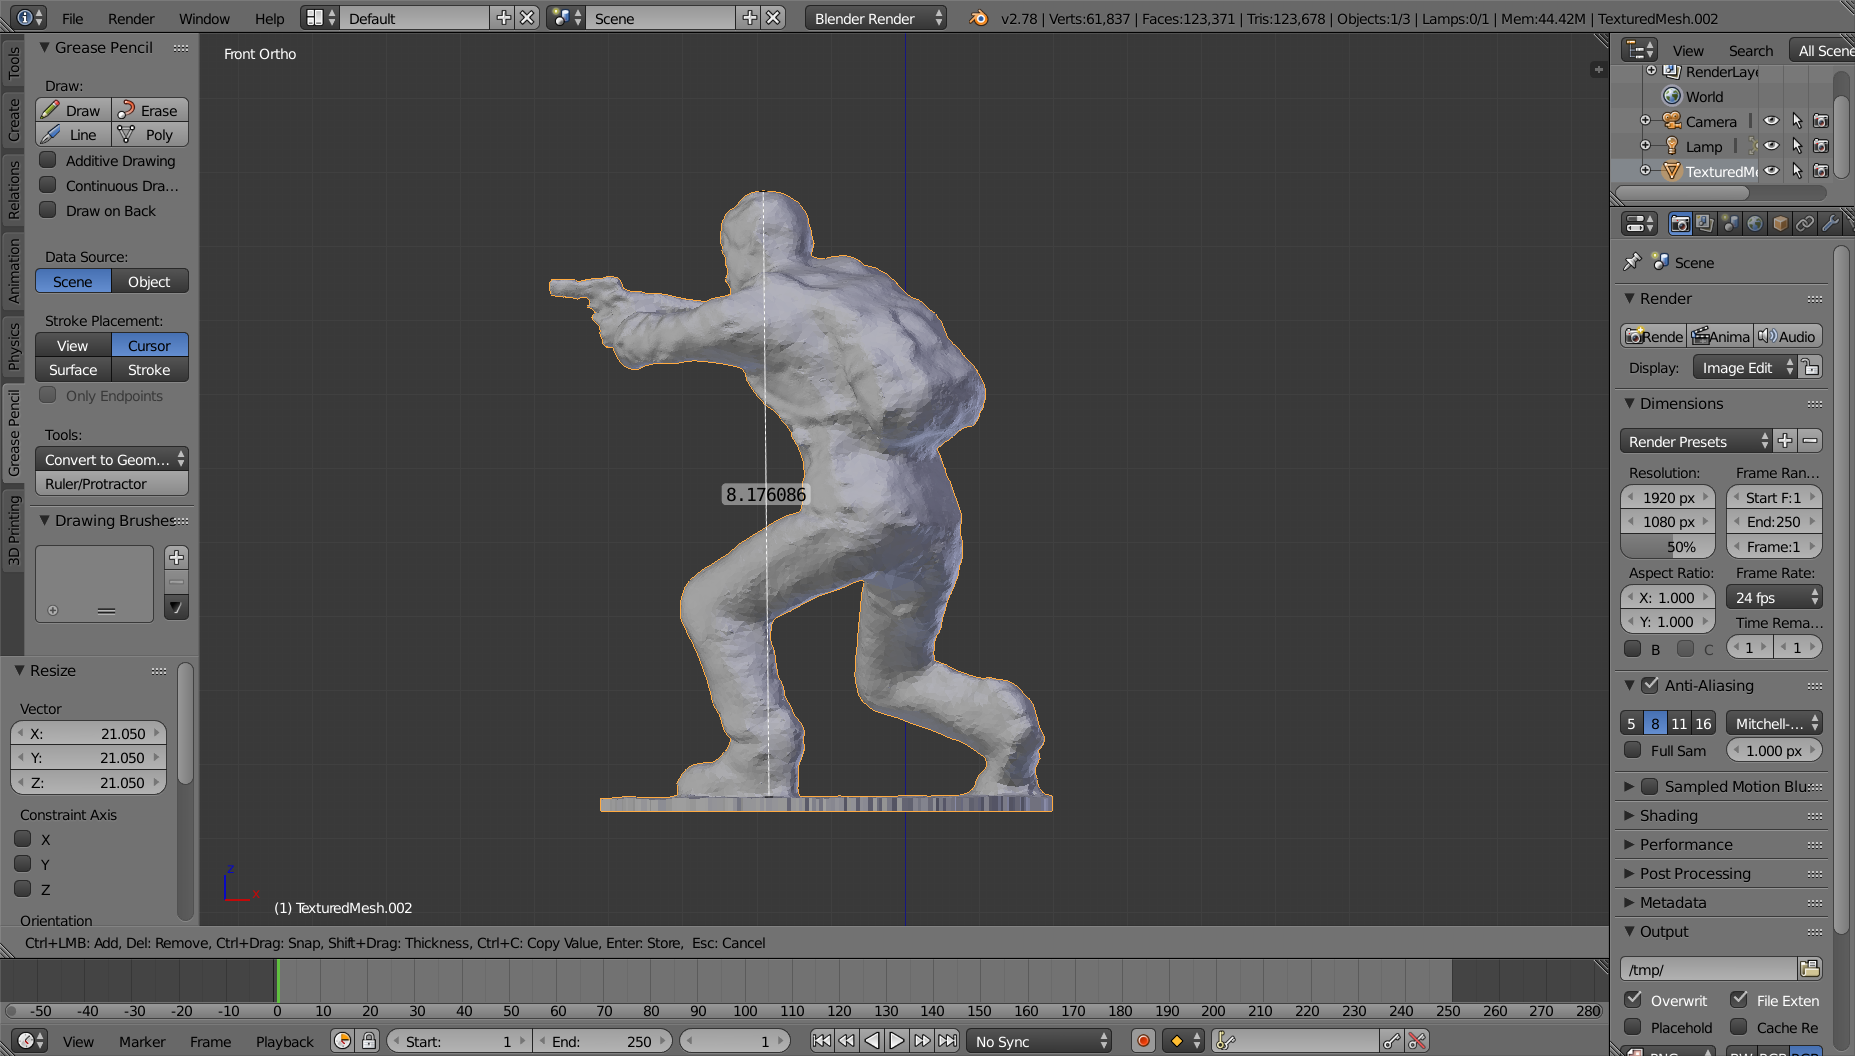Open the Scene properties tab

[1730, 224]
